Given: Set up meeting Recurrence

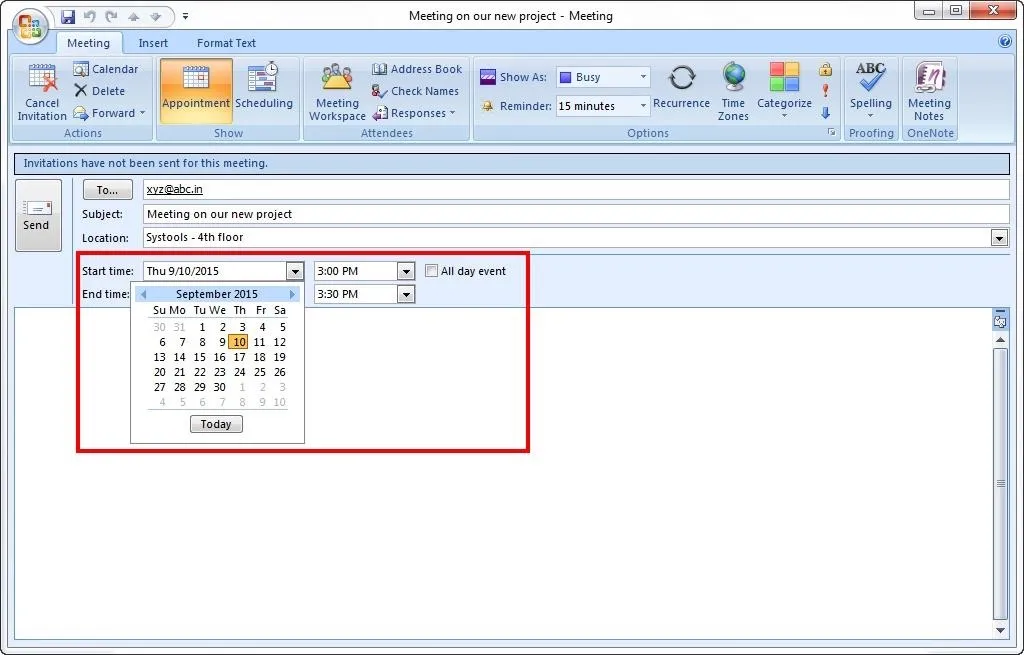Looking at the screenshot, I should pyautogui.click(x=681, y=87).
